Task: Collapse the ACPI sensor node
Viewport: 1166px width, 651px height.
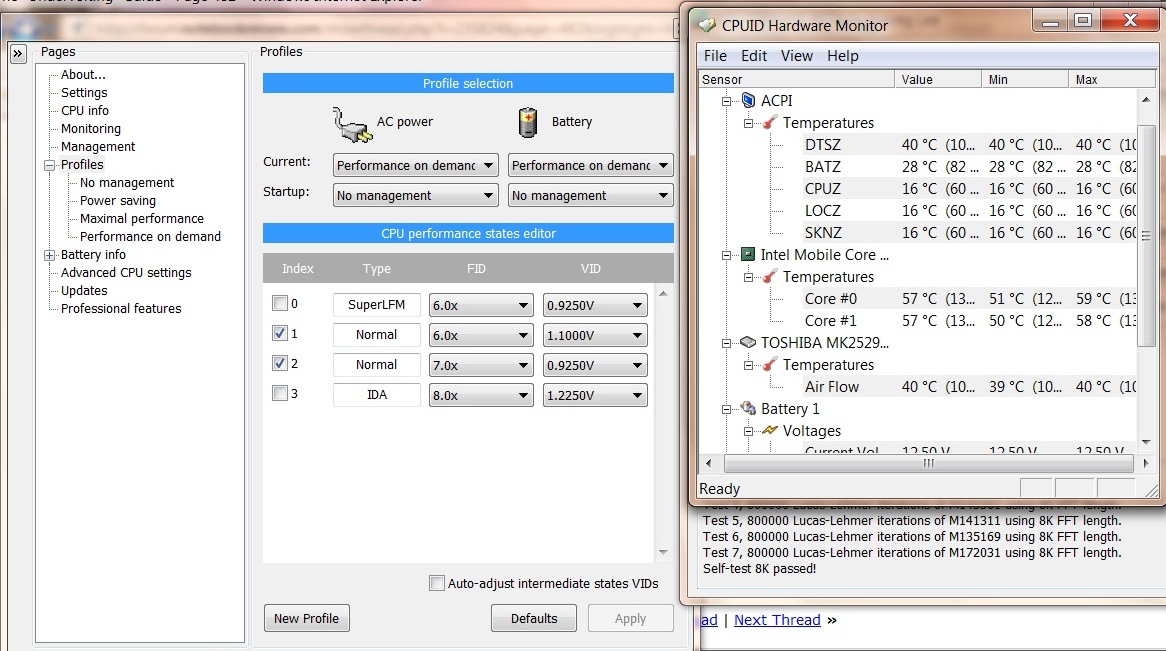Action: 727,101
